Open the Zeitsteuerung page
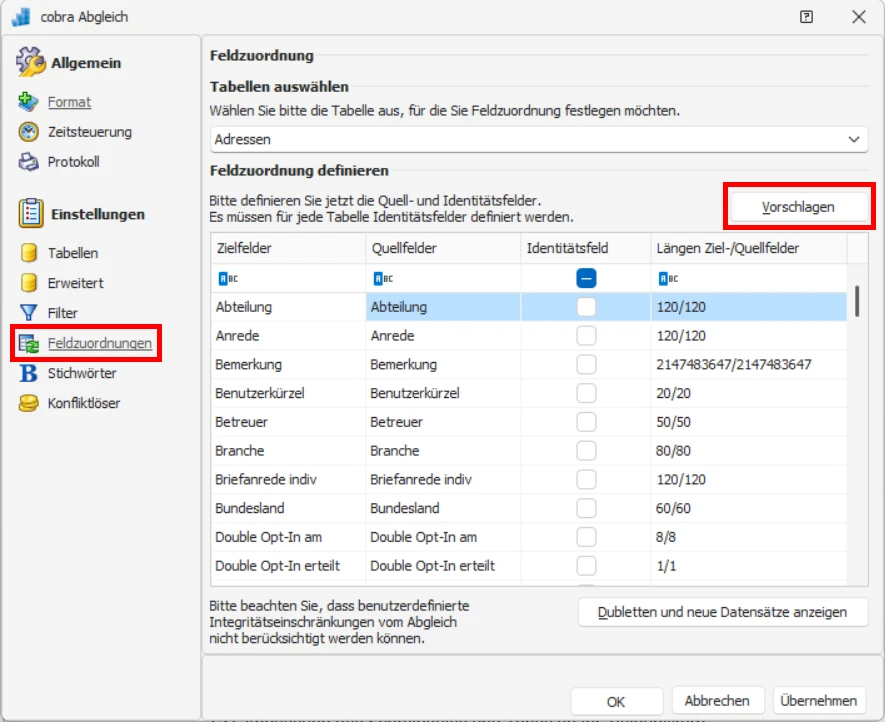 tap(90, 132)
